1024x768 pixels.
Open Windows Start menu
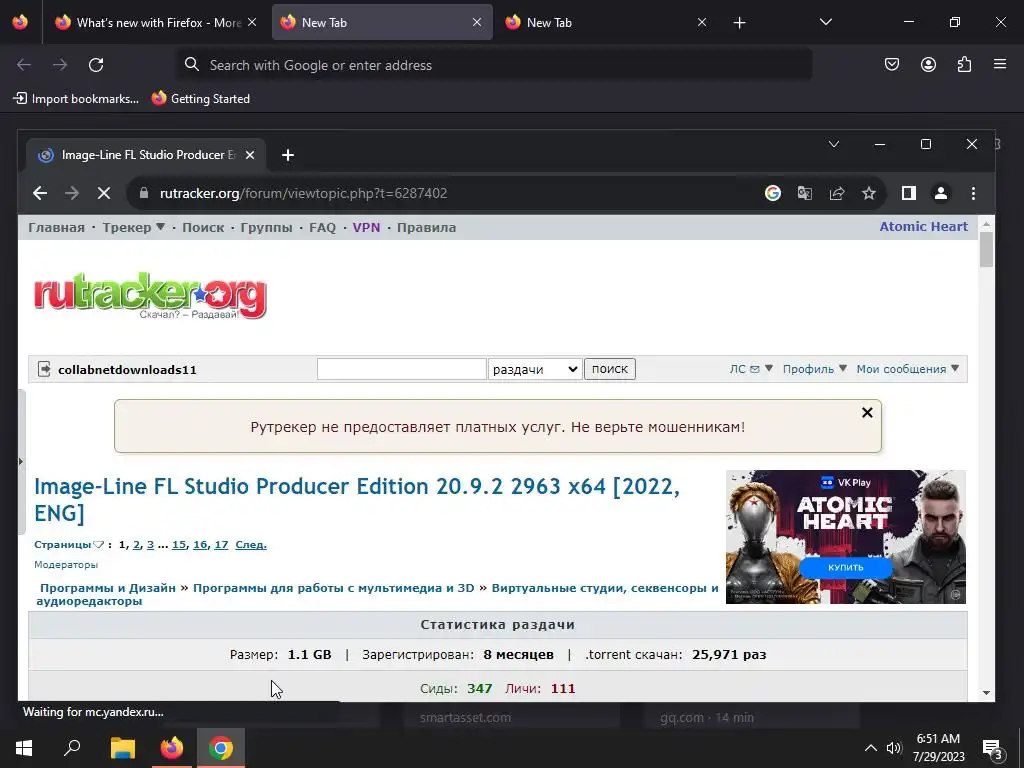(x=24, y=748)
